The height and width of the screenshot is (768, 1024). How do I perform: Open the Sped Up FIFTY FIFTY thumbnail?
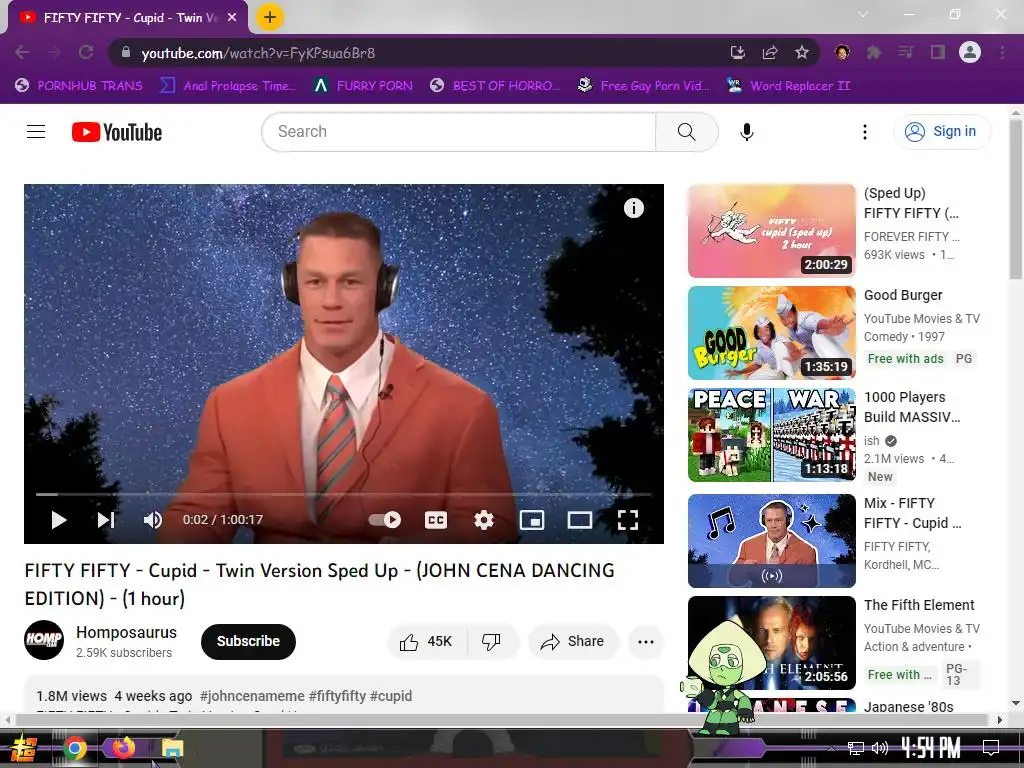tap(771, 231)
